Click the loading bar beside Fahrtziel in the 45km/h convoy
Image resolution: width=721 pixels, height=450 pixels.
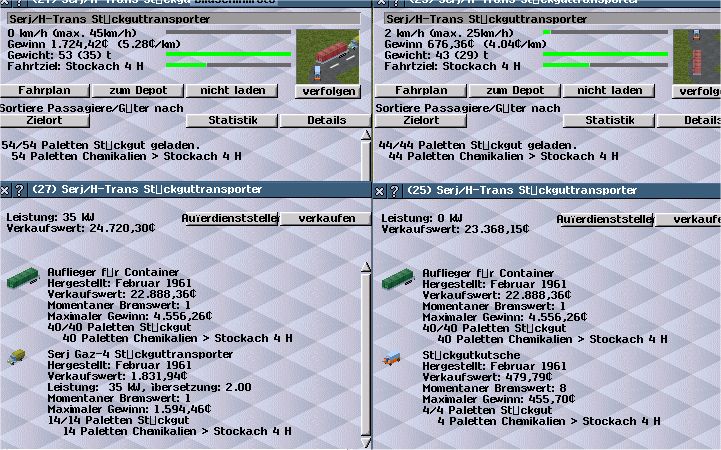(228, 65)
